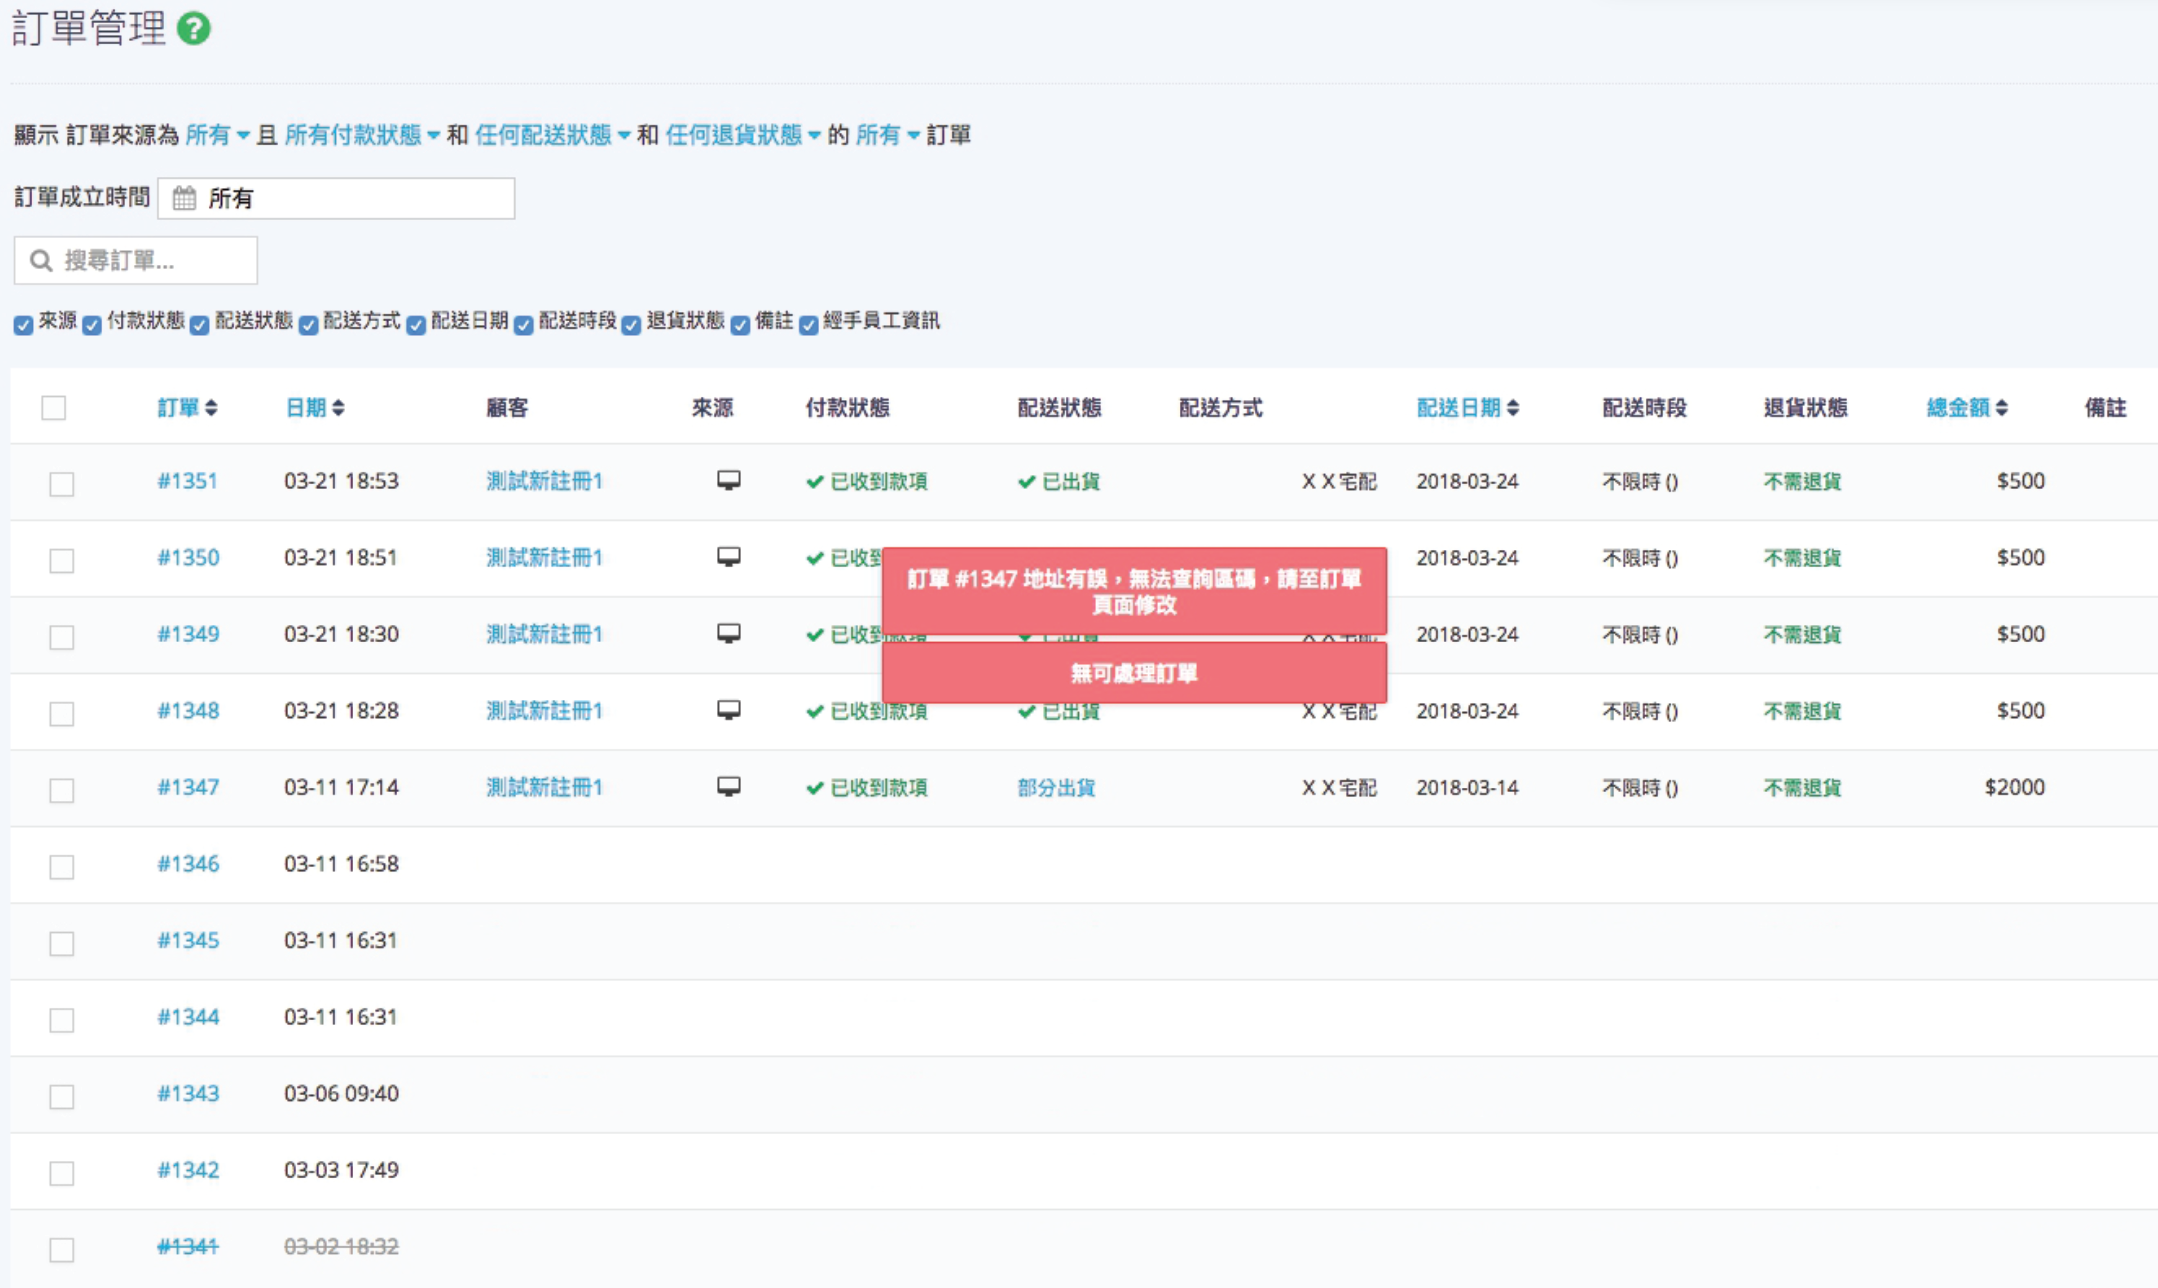This screenshot has height=1288, width=2158.
Task: Click the calendar icon in date field
Action: 184,198
